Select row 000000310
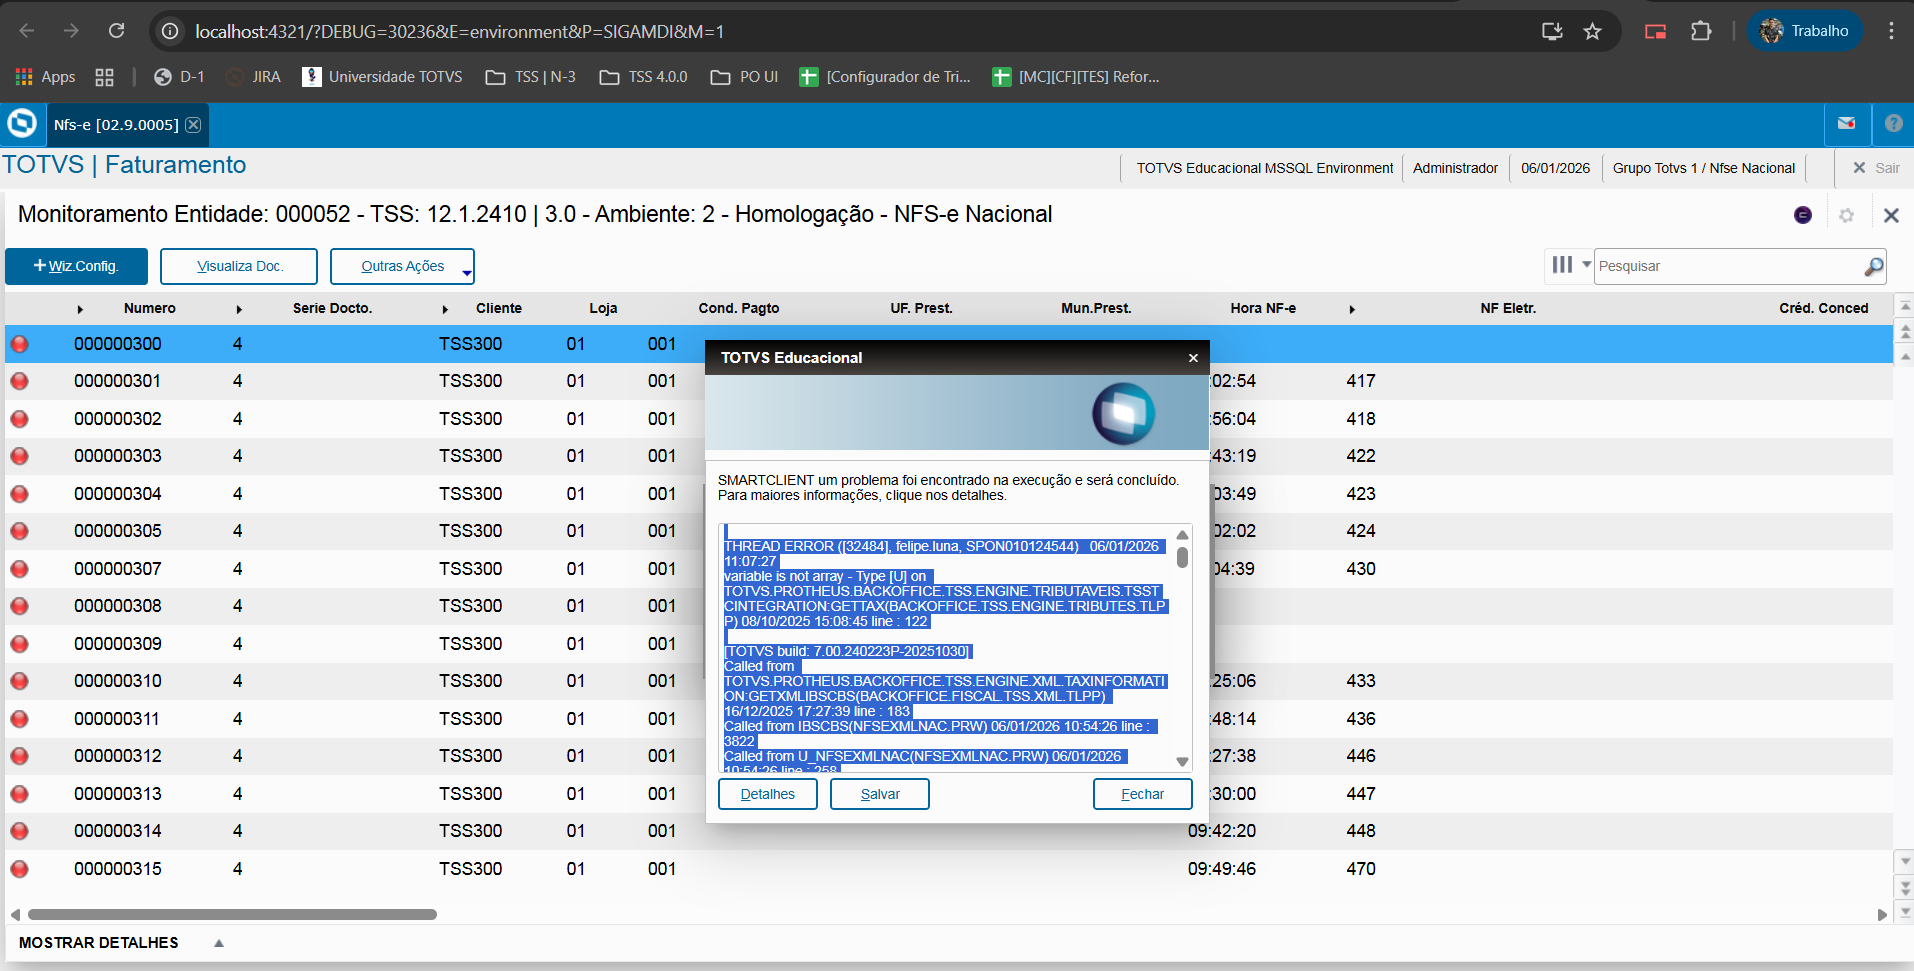The height and width of the screenshot is (971, 1914). pos(949,681)
